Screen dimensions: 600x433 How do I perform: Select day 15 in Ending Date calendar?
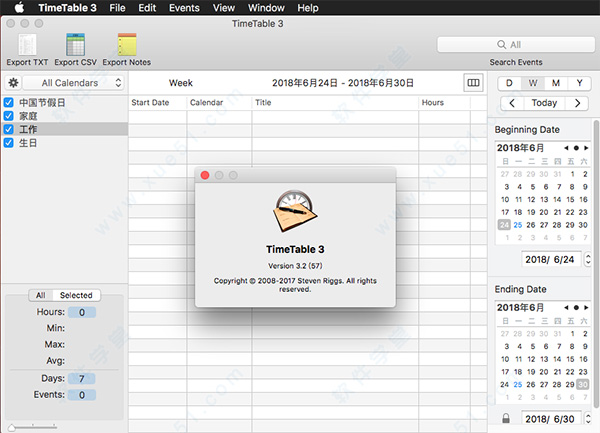570,359
